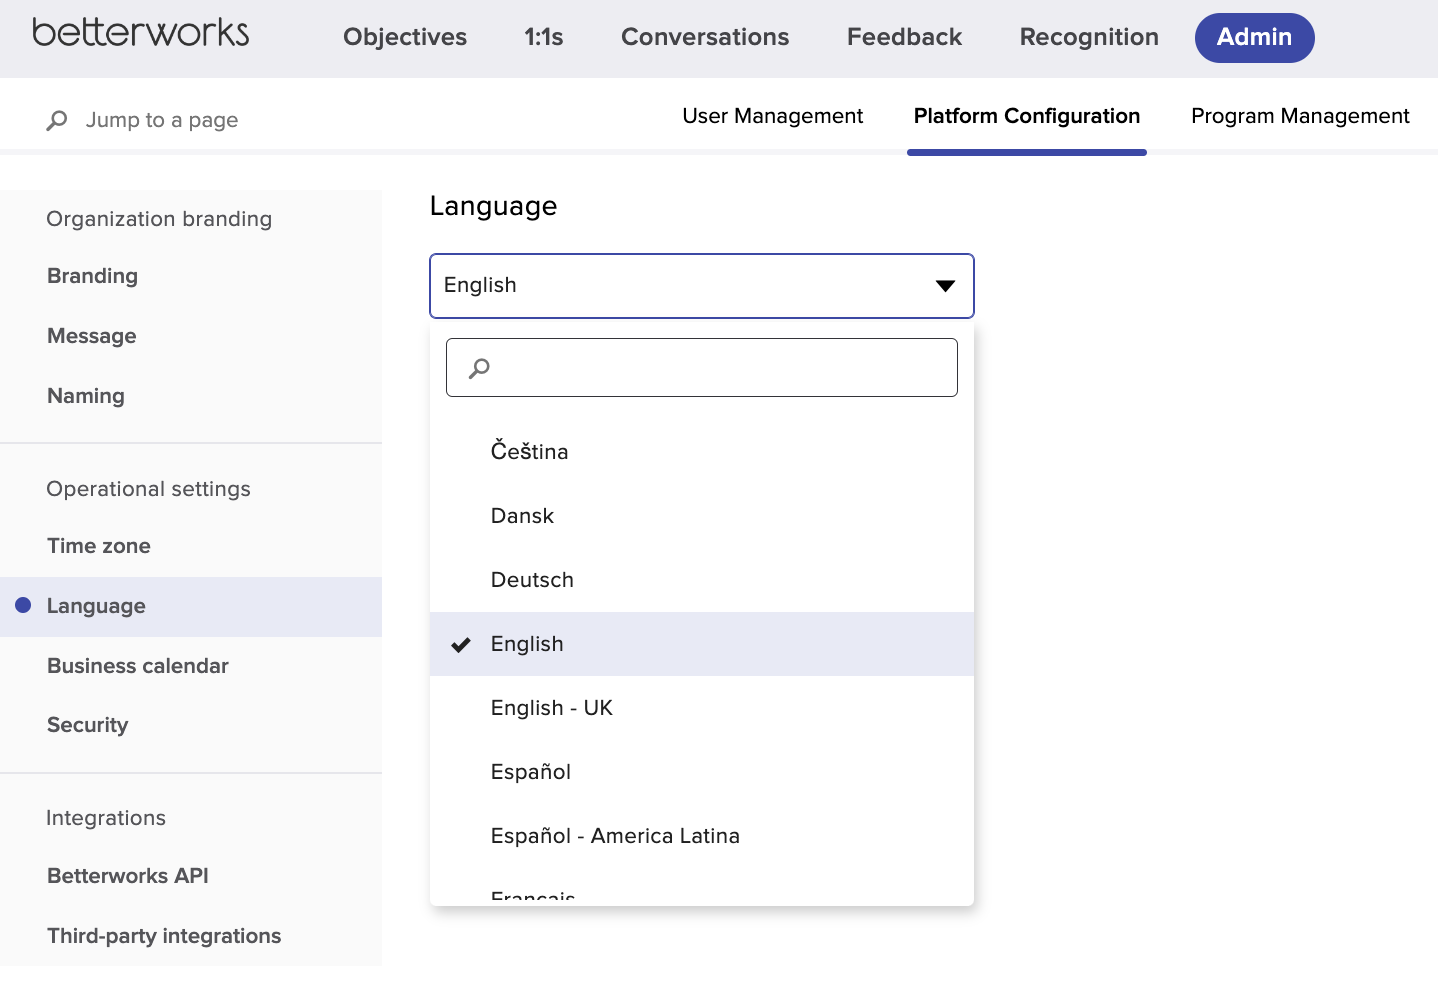Go to the Objectives menu

click(405, 37)
